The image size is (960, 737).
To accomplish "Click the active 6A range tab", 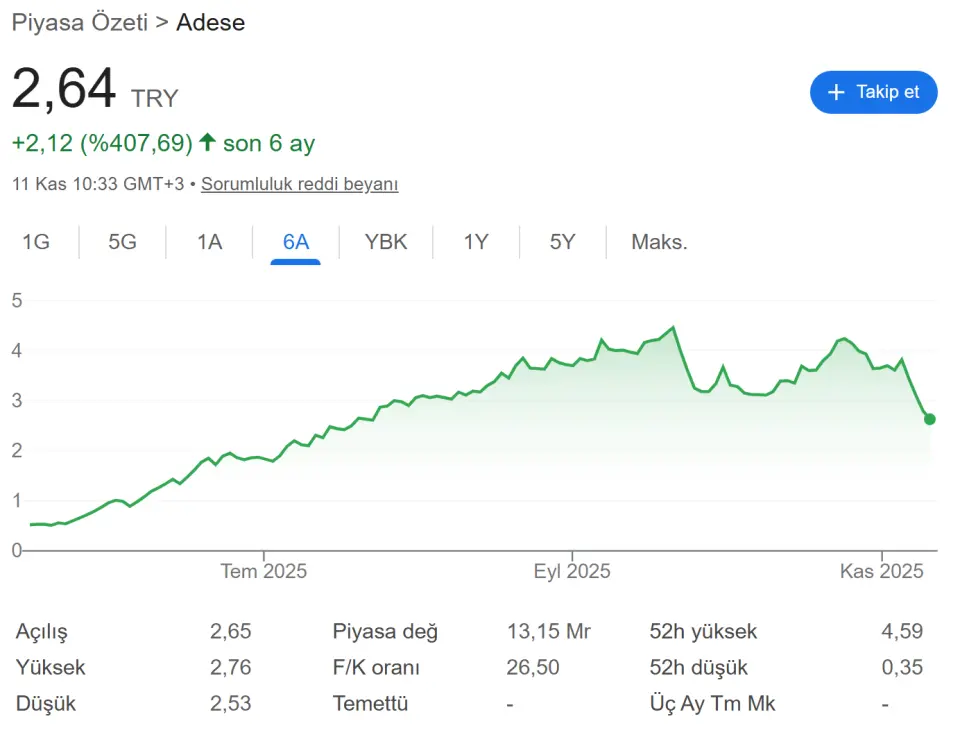I will click(296, 242).
